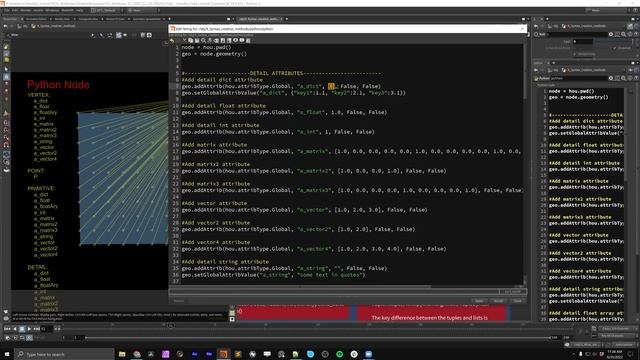This screenshot has width=640, height=360.
Task: Click the 'Type here to search' taskbar box
Action: (x=64, y=354)
